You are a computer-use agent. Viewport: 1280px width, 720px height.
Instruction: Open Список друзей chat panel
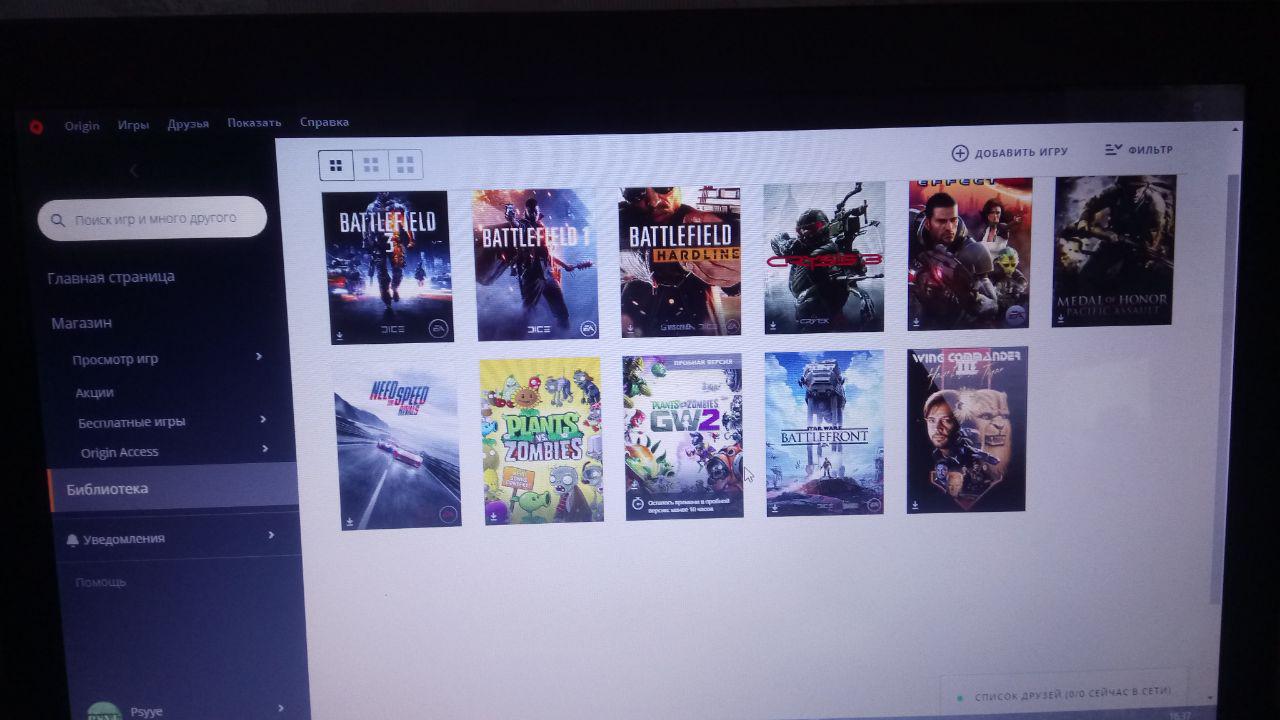[1064, 693]
